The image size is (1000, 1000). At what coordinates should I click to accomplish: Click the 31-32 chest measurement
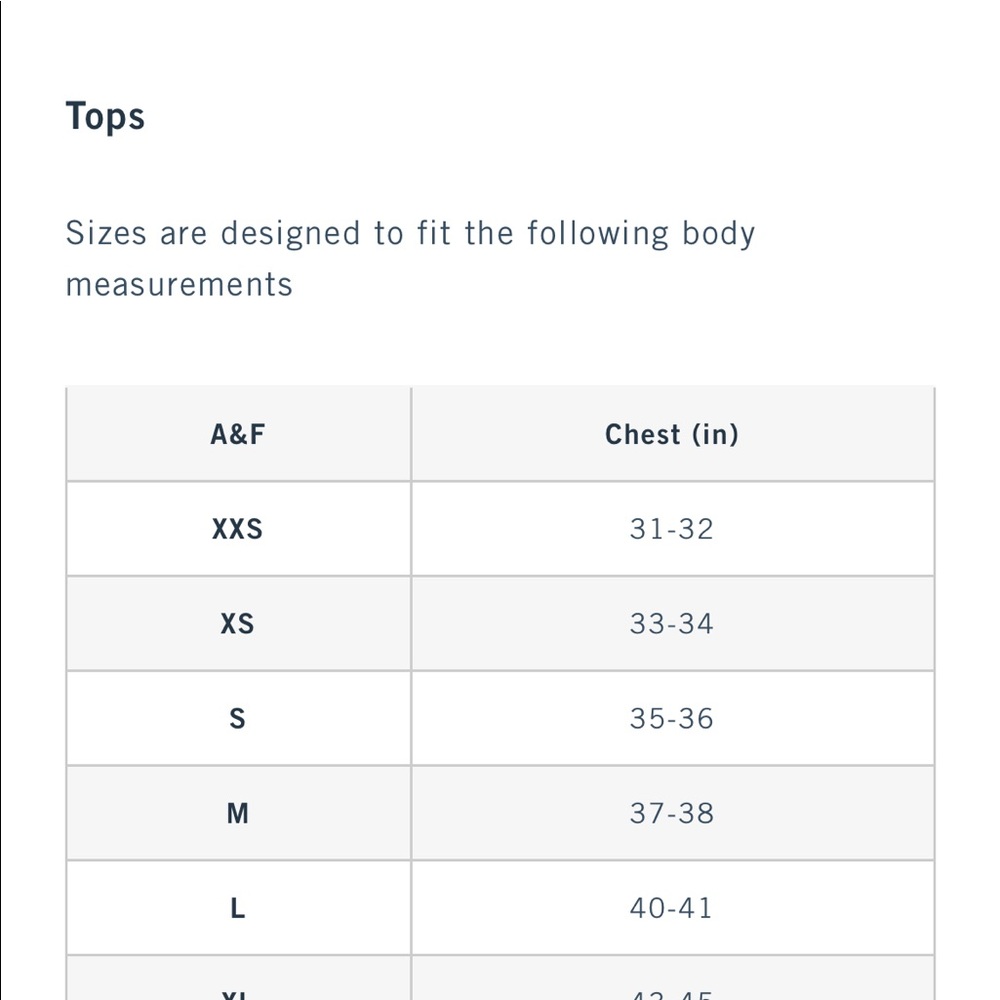(x=672, y=529)
